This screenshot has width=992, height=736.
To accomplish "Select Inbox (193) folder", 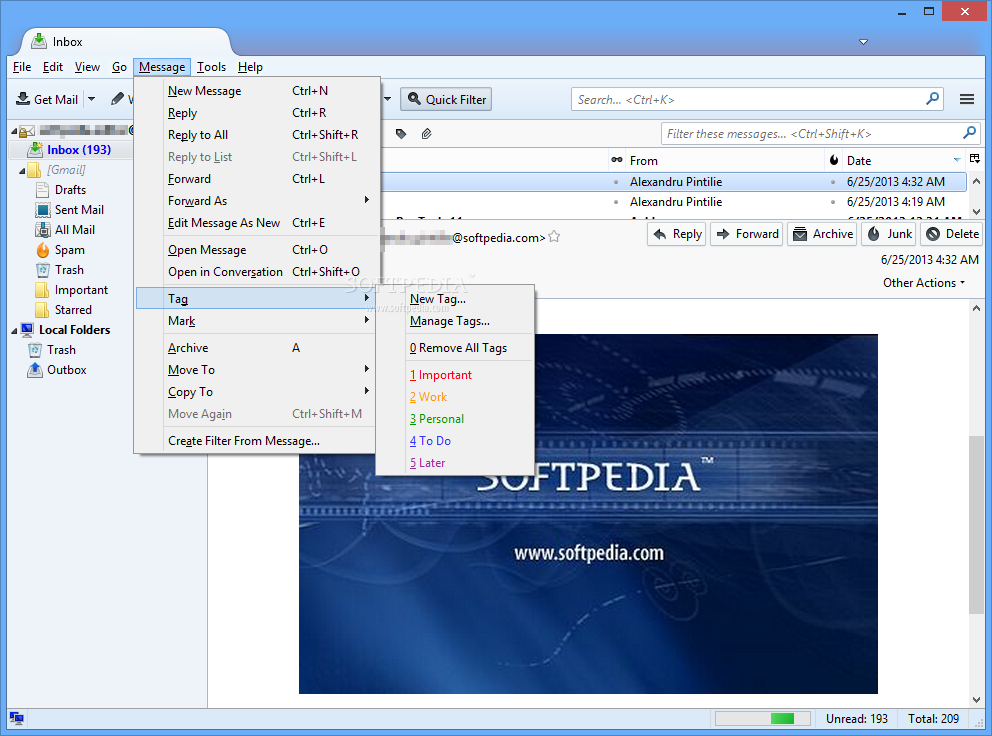I will (x=78, y=150).
